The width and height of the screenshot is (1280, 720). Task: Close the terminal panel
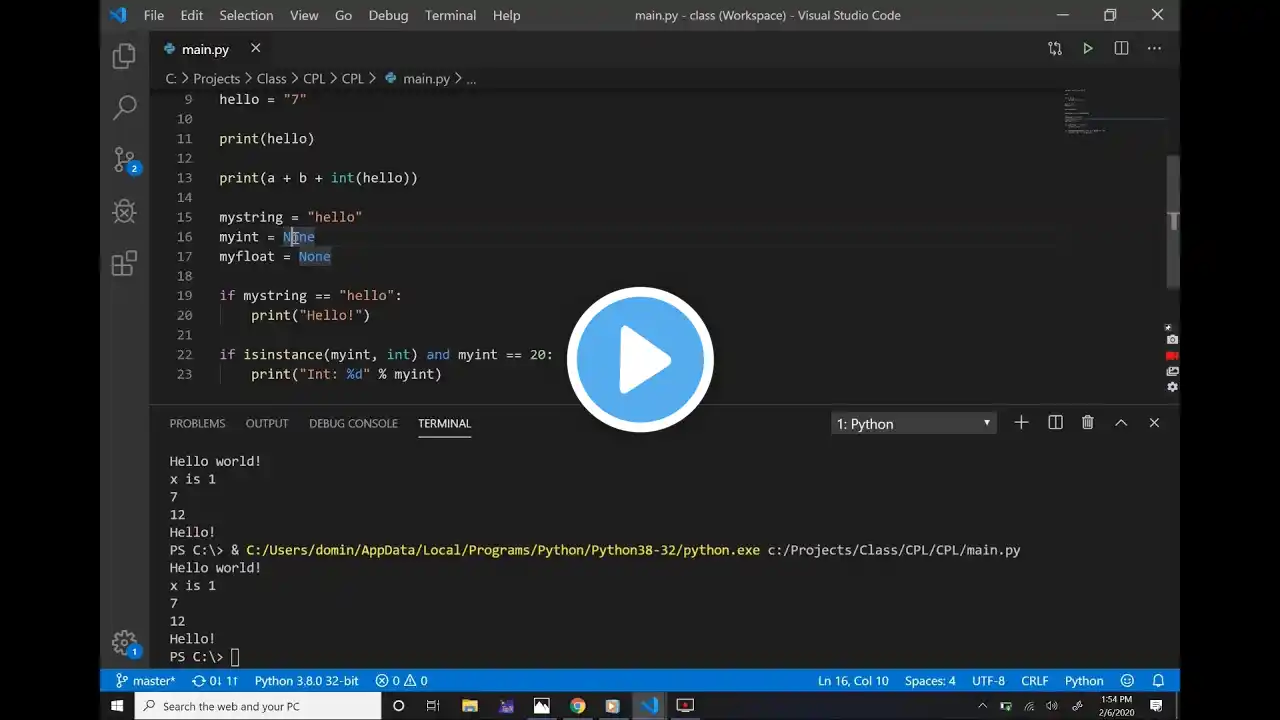point(1154,423)
